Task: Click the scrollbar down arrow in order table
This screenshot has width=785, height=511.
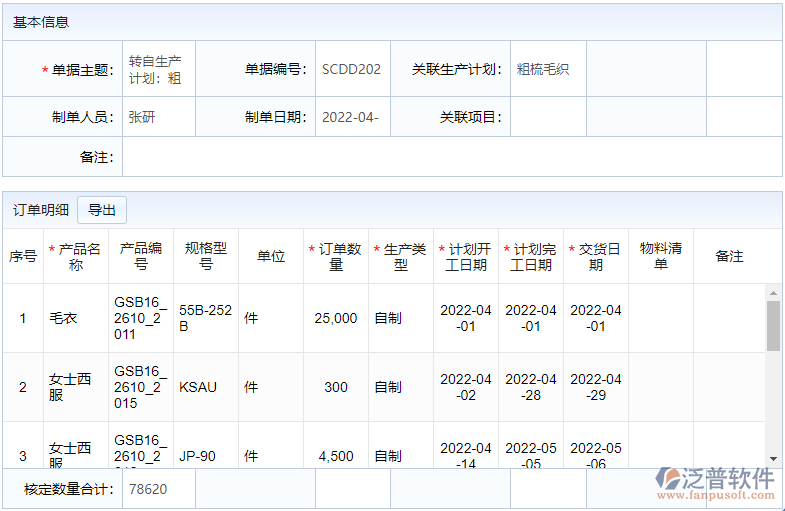Action: (773, 458)
